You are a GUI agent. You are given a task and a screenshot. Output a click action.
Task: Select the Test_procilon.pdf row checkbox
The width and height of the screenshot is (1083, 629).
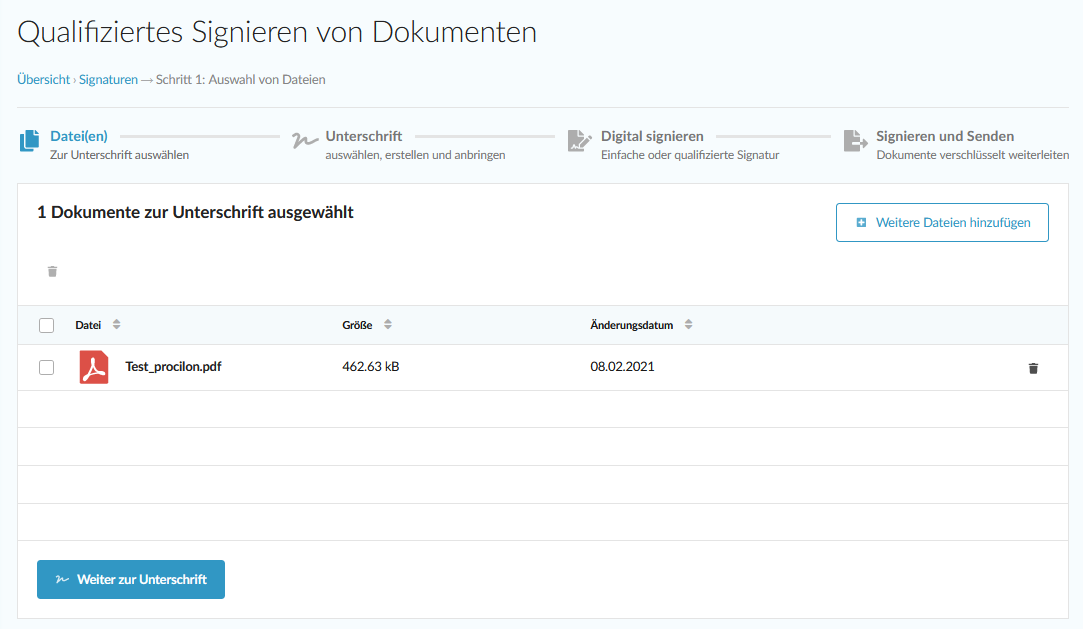pos(46,367)
